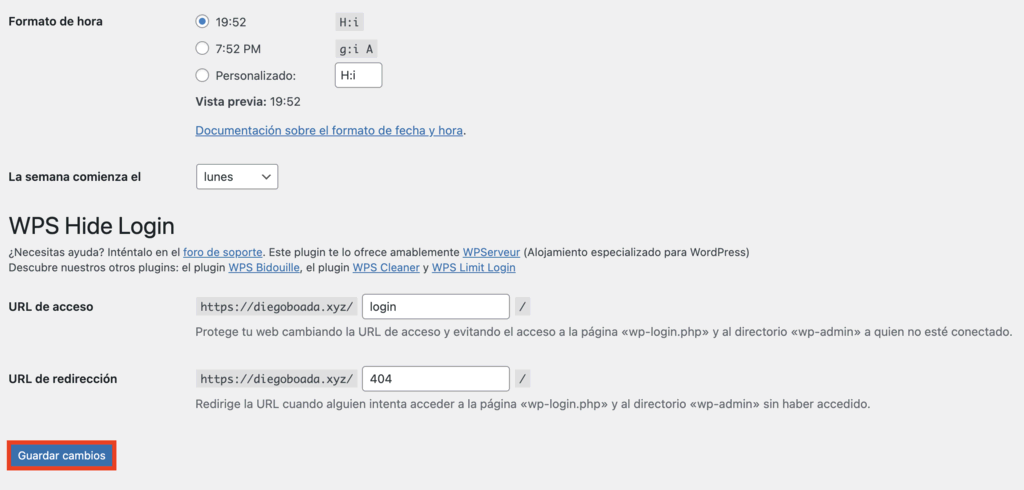This screenshot has width=1024, height=490.
Task: Select the 7:52 PM time format radio button
Action: [203, 48]
